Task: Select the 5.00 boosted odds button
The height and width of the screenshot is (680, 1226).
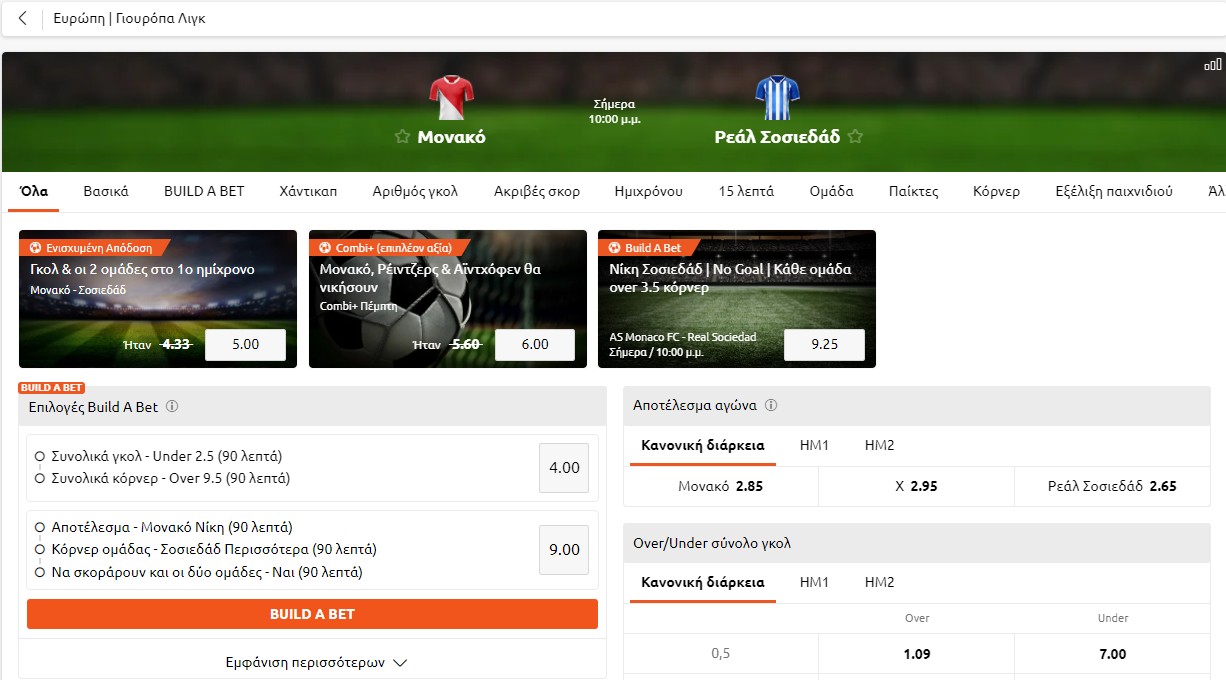Action: (245, 344)
